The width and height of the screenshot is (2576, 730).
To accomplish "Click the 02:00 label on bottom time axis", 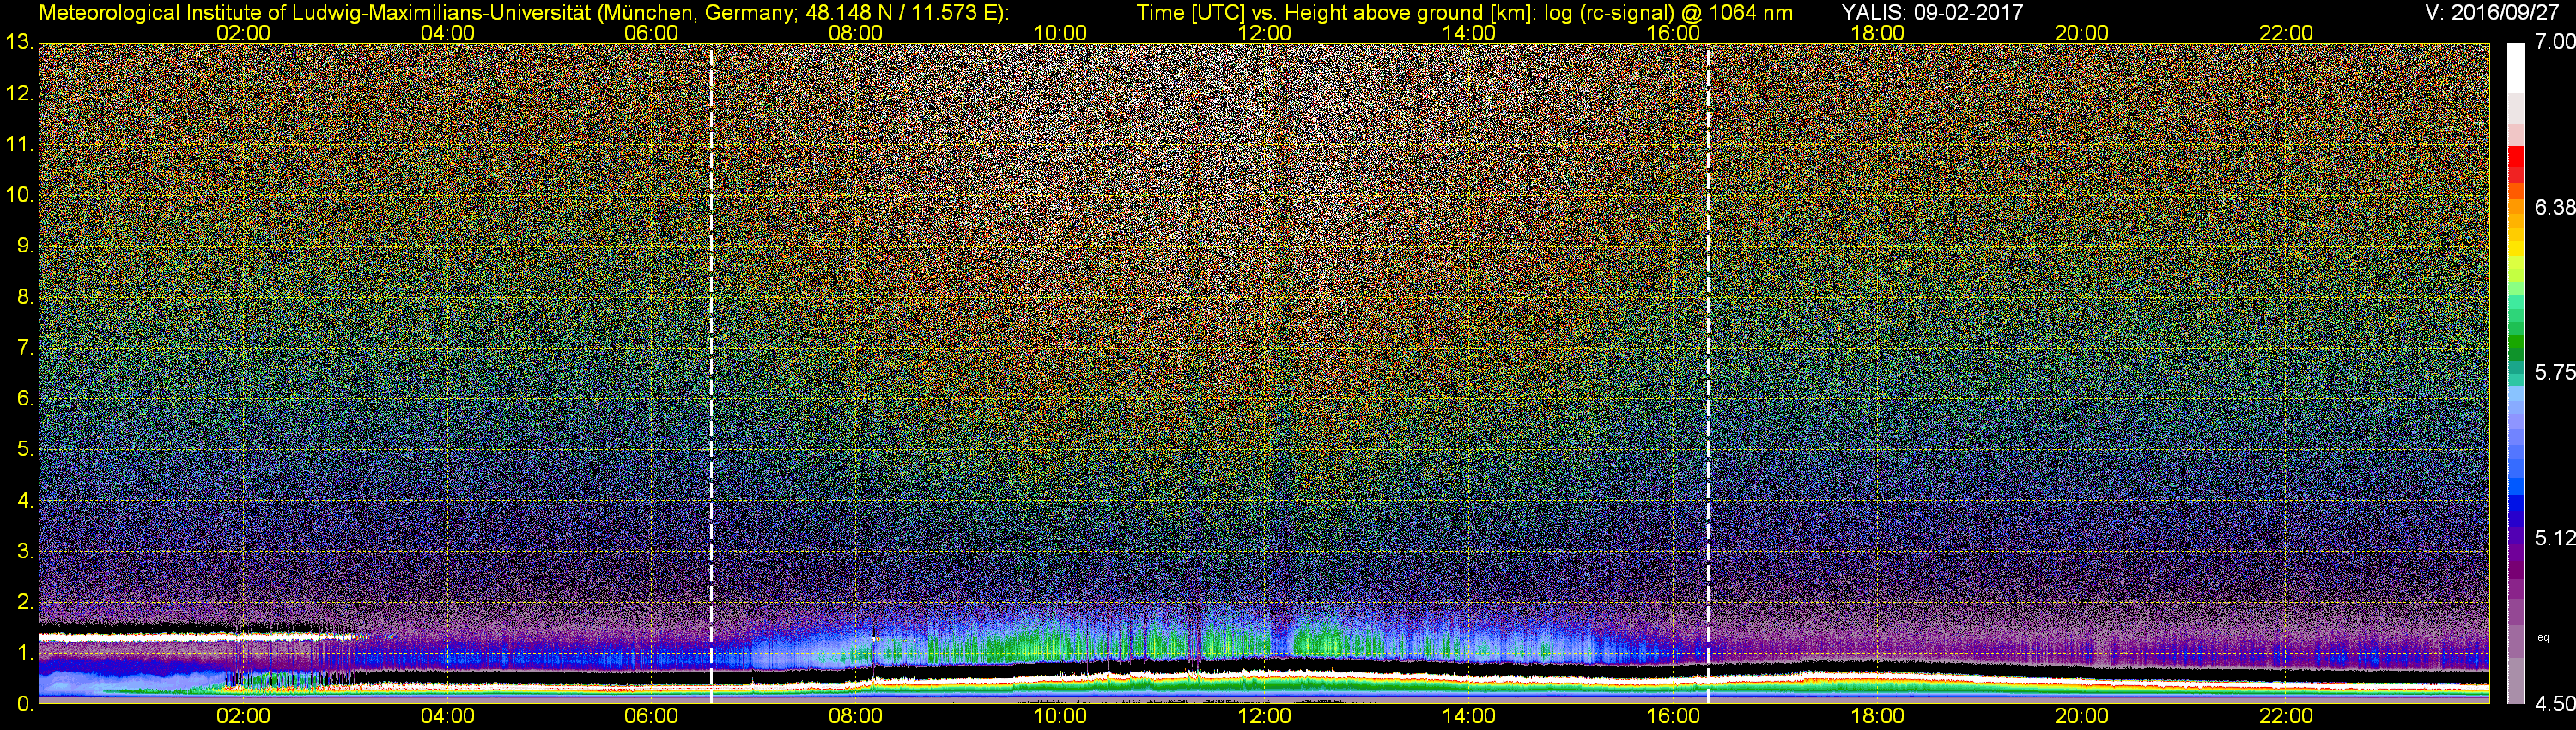I will [243, 716].
